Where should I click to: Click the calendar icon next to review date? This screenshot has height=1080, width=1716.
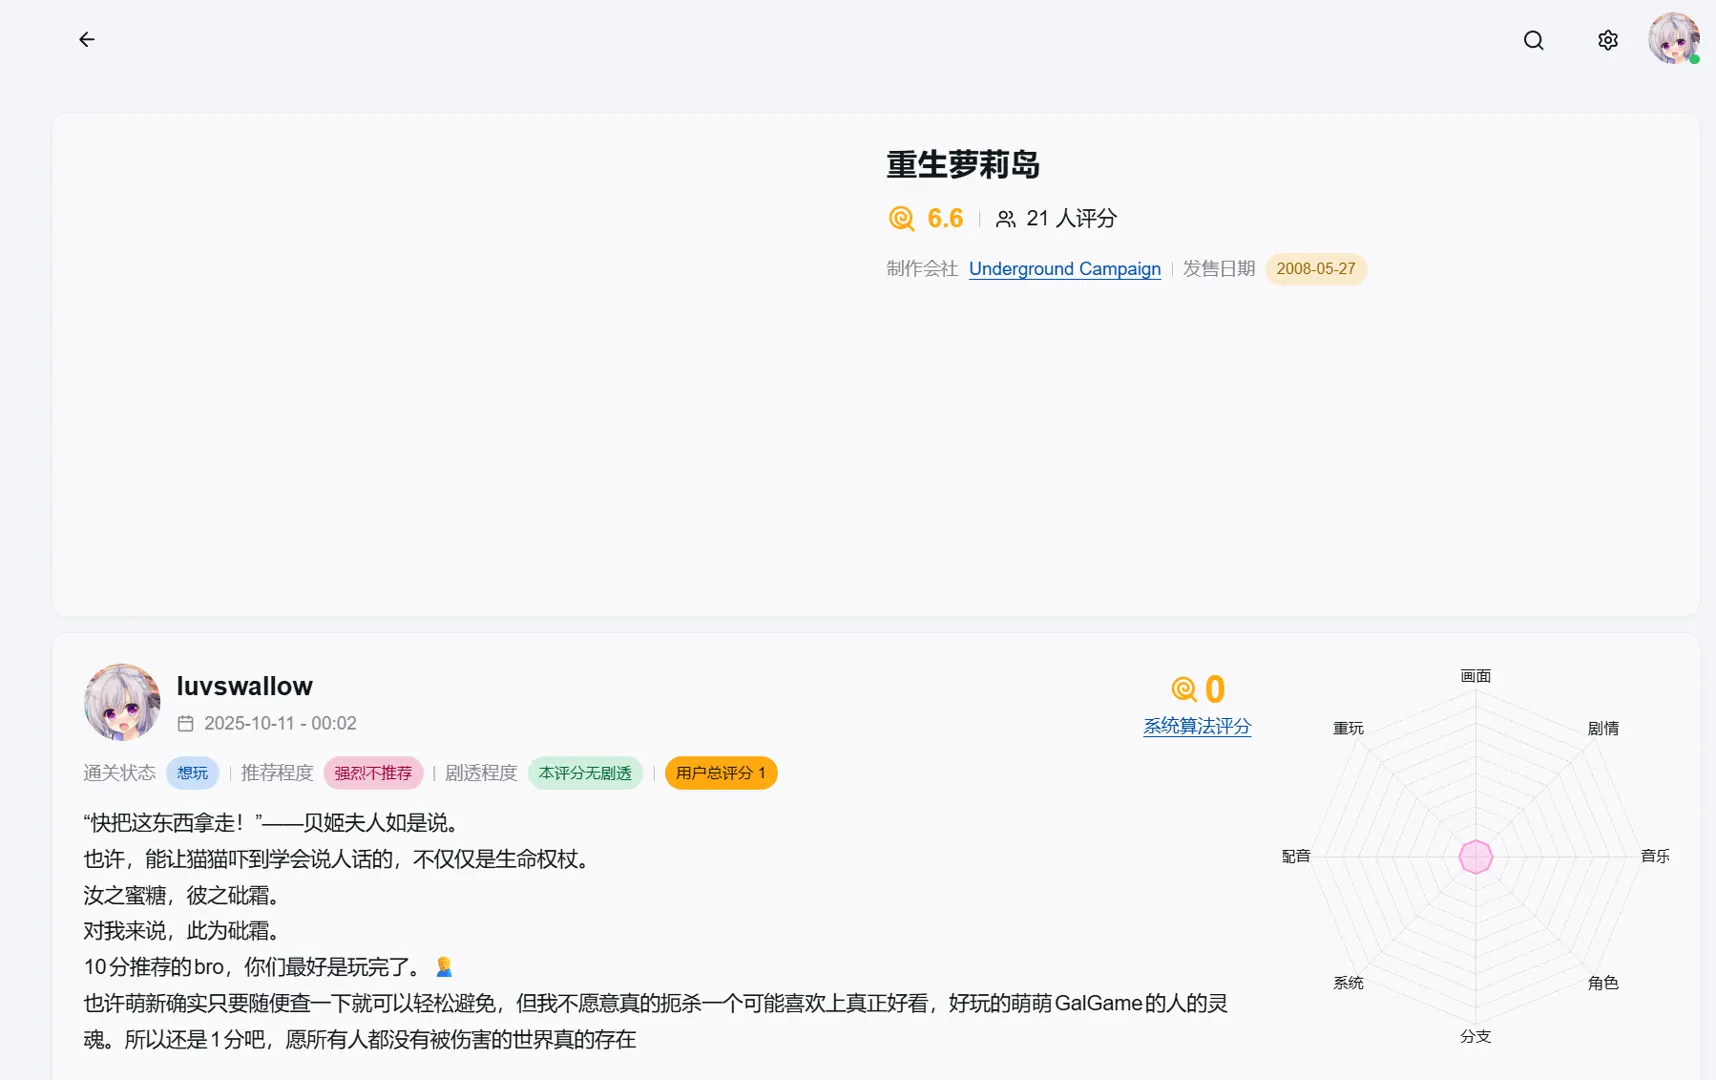pyautogui.click(x=186, y=723)
